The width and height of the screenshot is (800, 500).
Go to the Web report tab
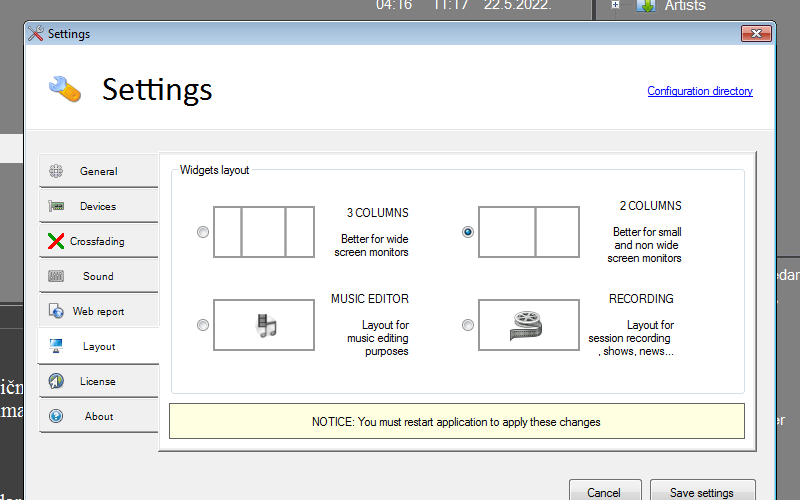98,311
